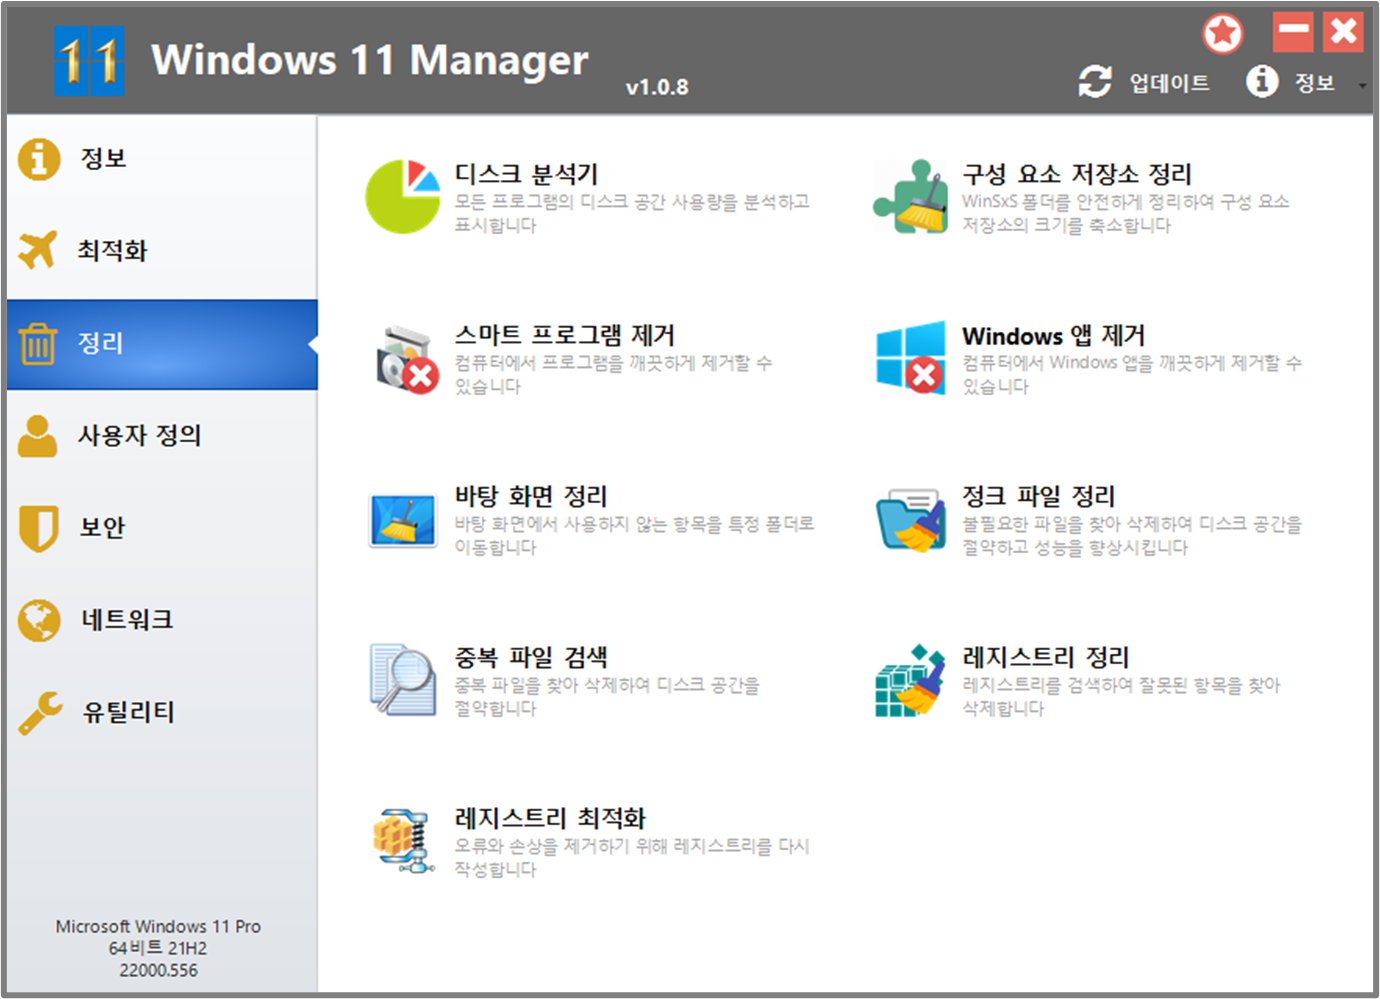Click the globe icon for 네트워크
This screenshot has height=999, width=1380.
tap(39, 620)
